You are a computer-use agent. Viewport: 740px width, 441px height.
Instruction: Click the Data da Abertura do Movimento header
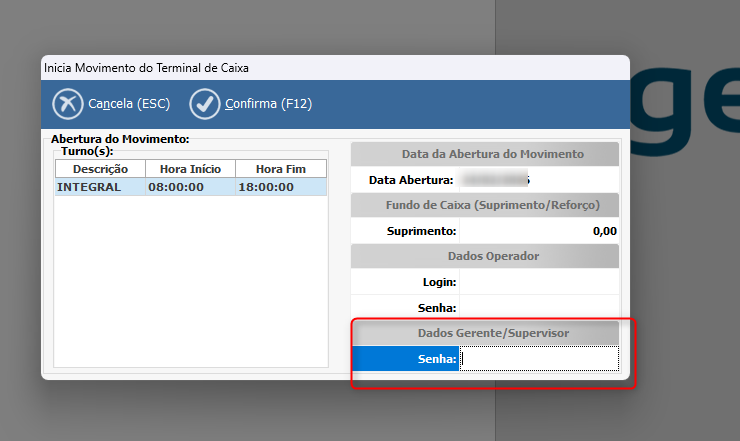point(485,154)
